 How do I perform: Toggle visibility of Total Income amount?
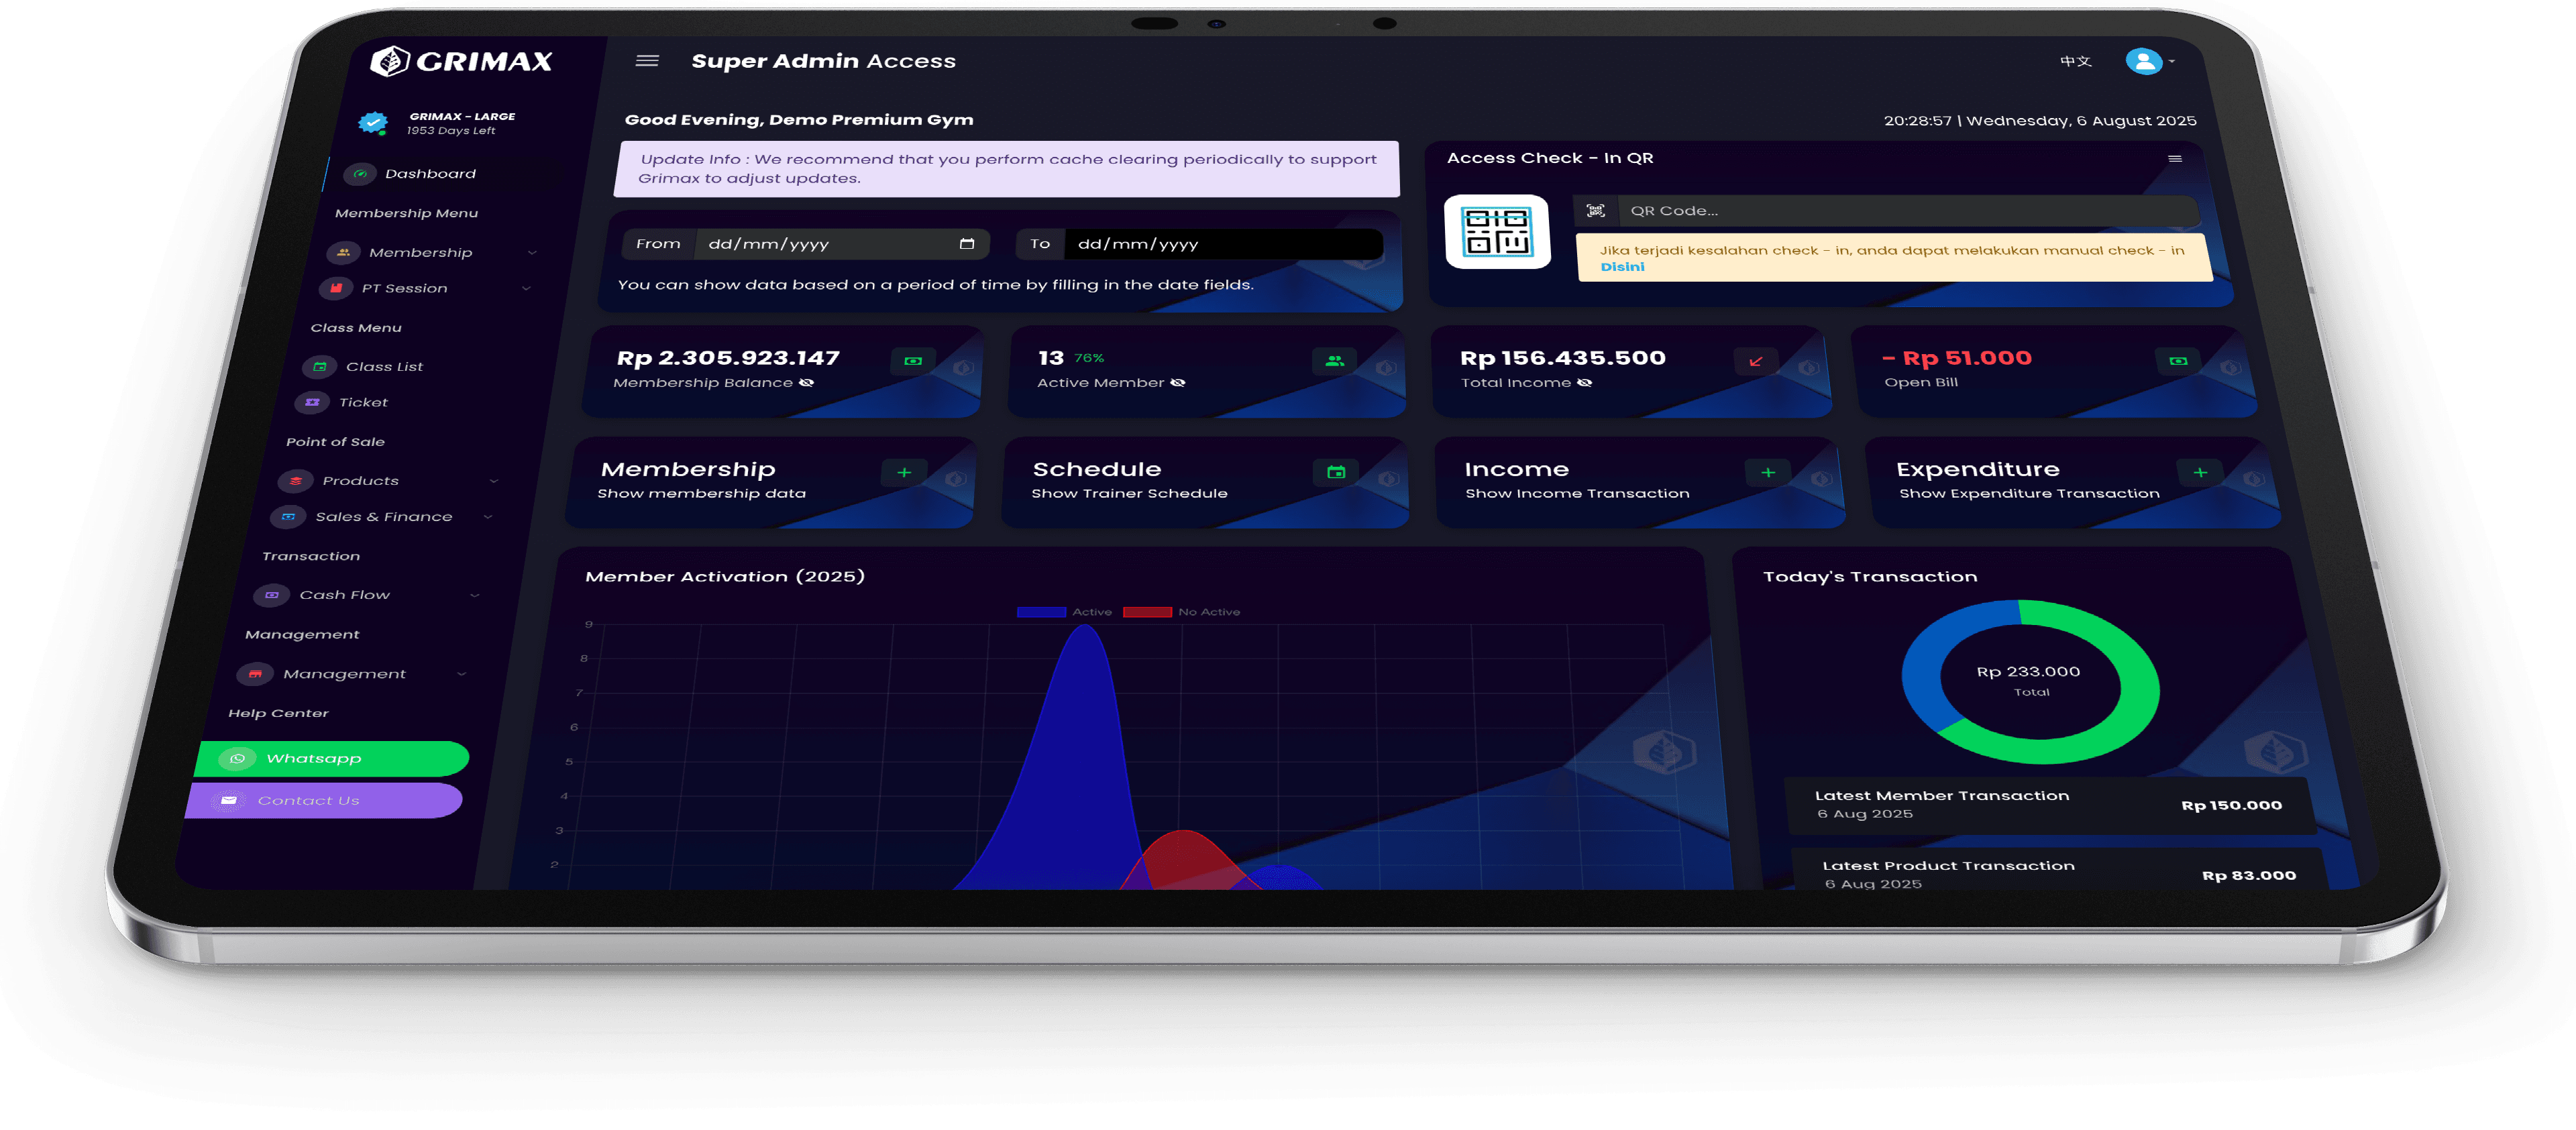[x=1584, y=383]
